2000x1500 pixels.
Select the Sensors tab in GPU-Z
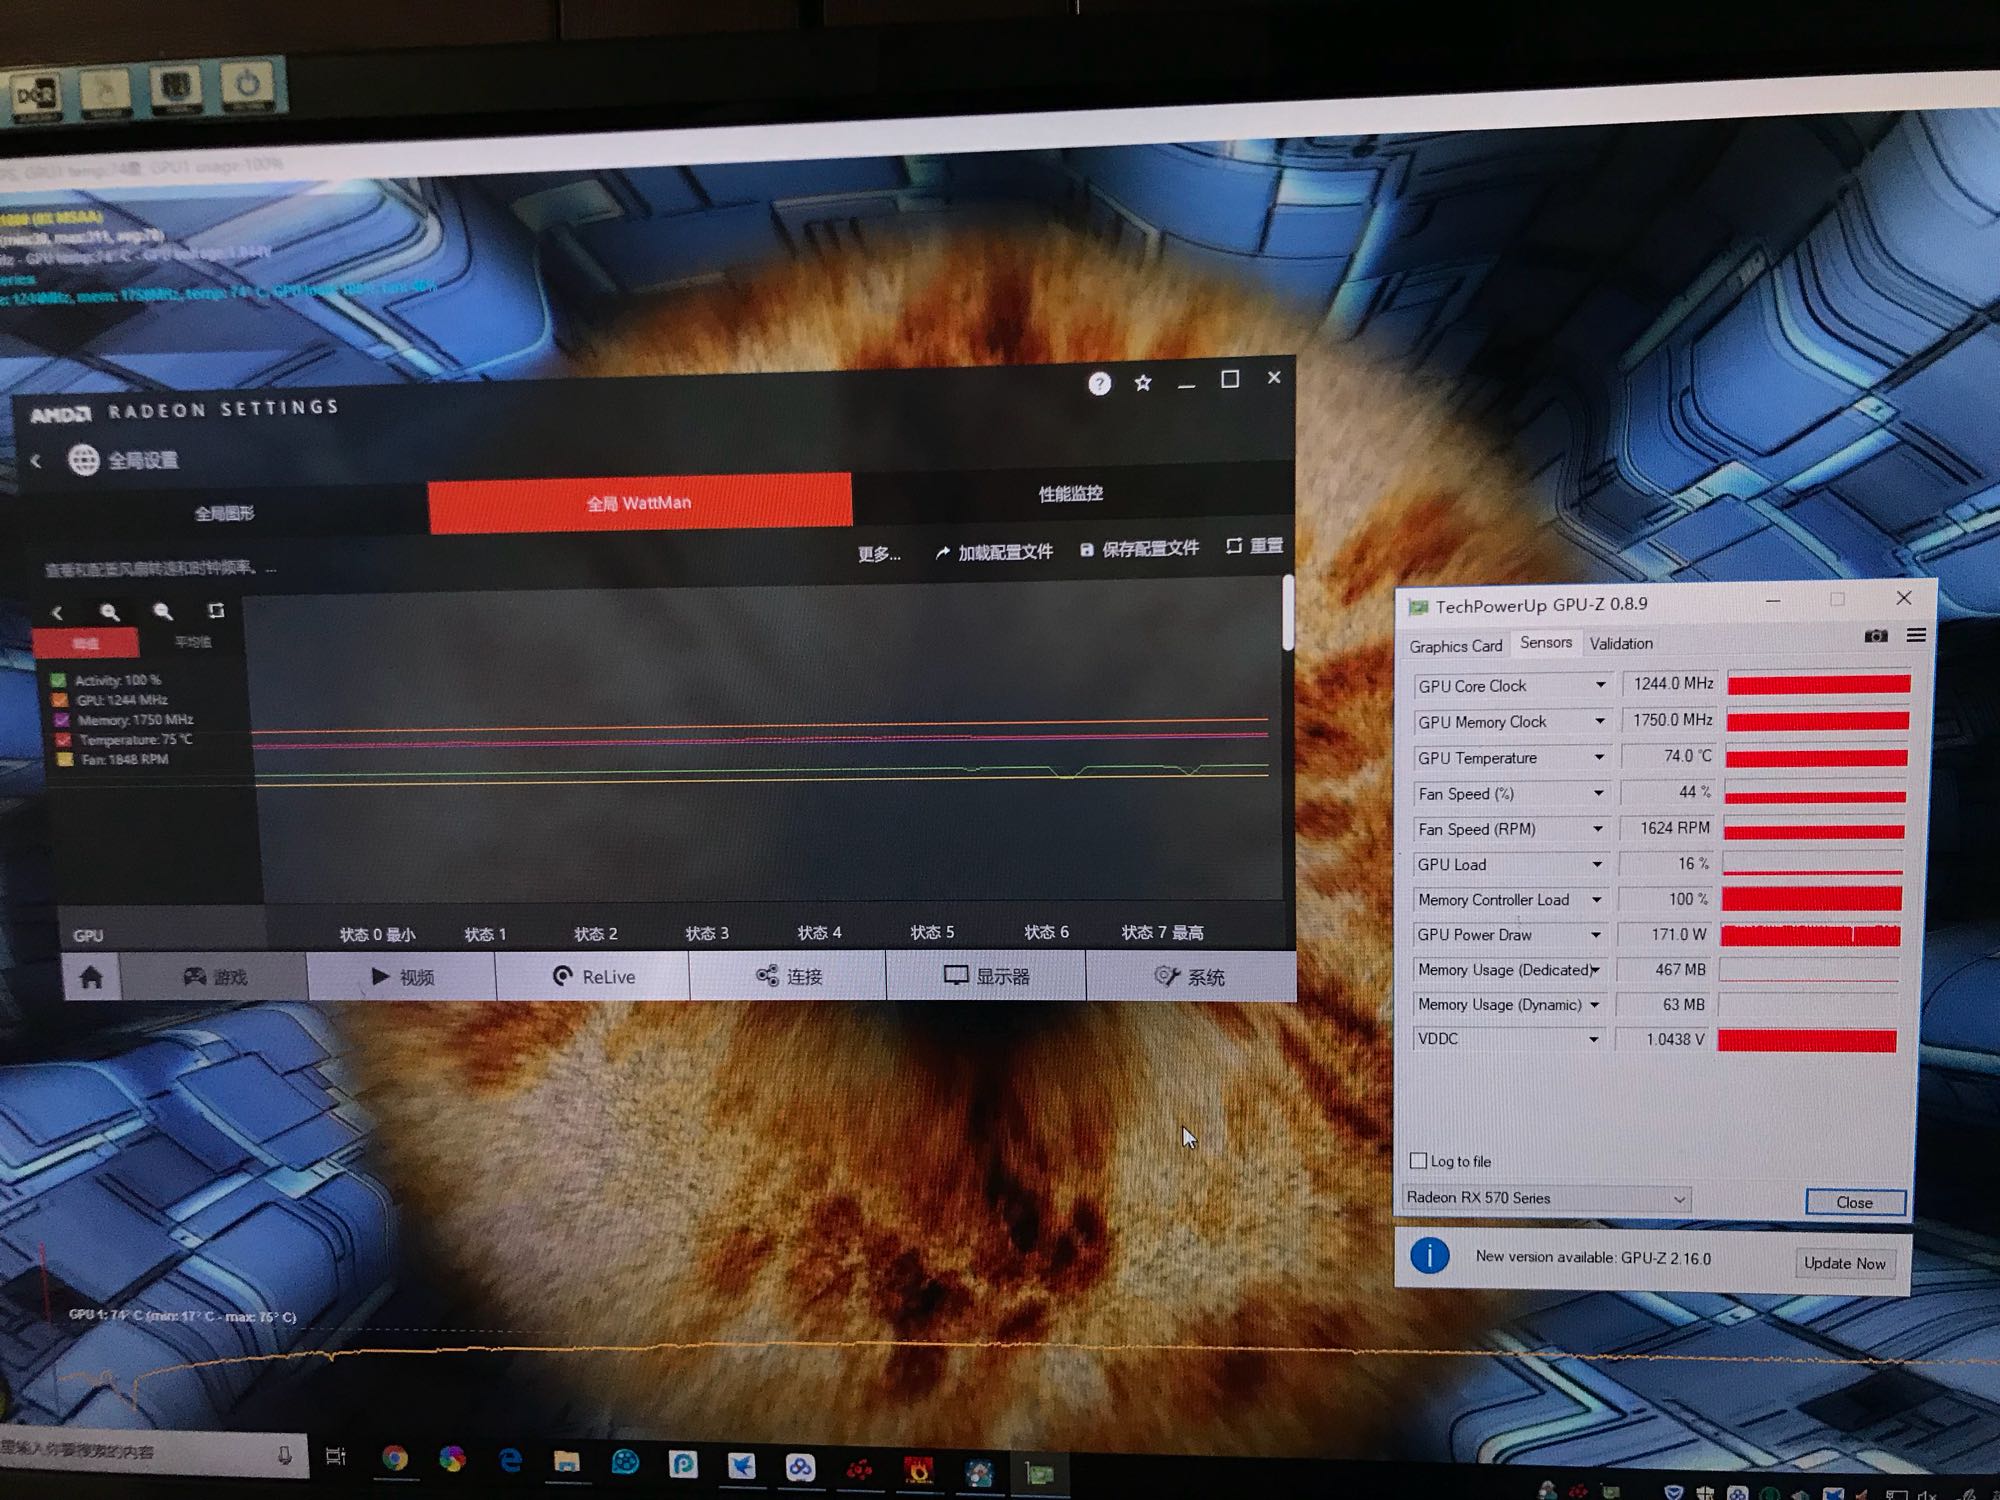1546,643
